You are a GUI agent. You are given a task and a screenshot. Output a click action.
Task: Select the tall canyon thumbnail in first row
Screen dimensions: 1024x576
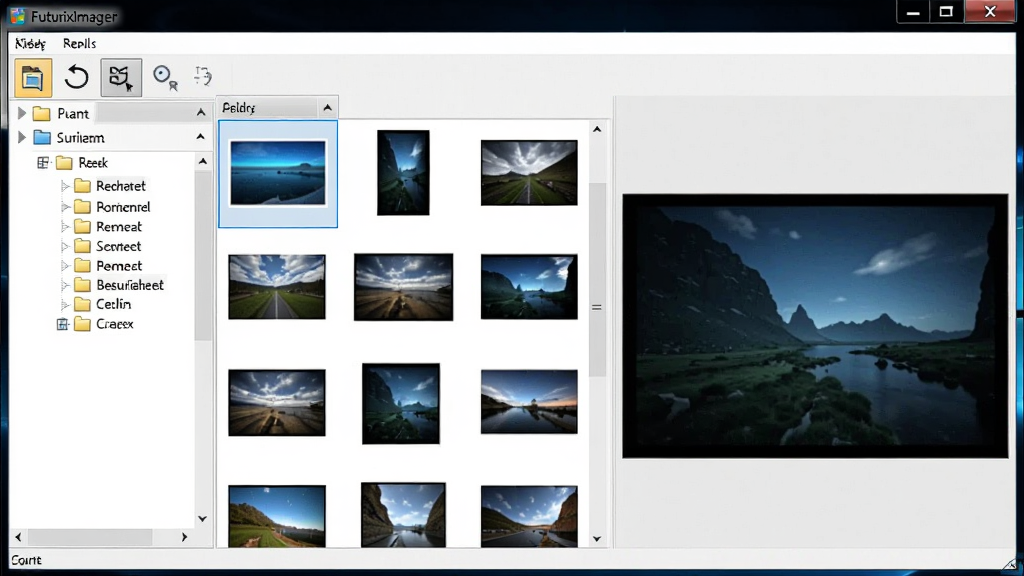click(403, 172)
